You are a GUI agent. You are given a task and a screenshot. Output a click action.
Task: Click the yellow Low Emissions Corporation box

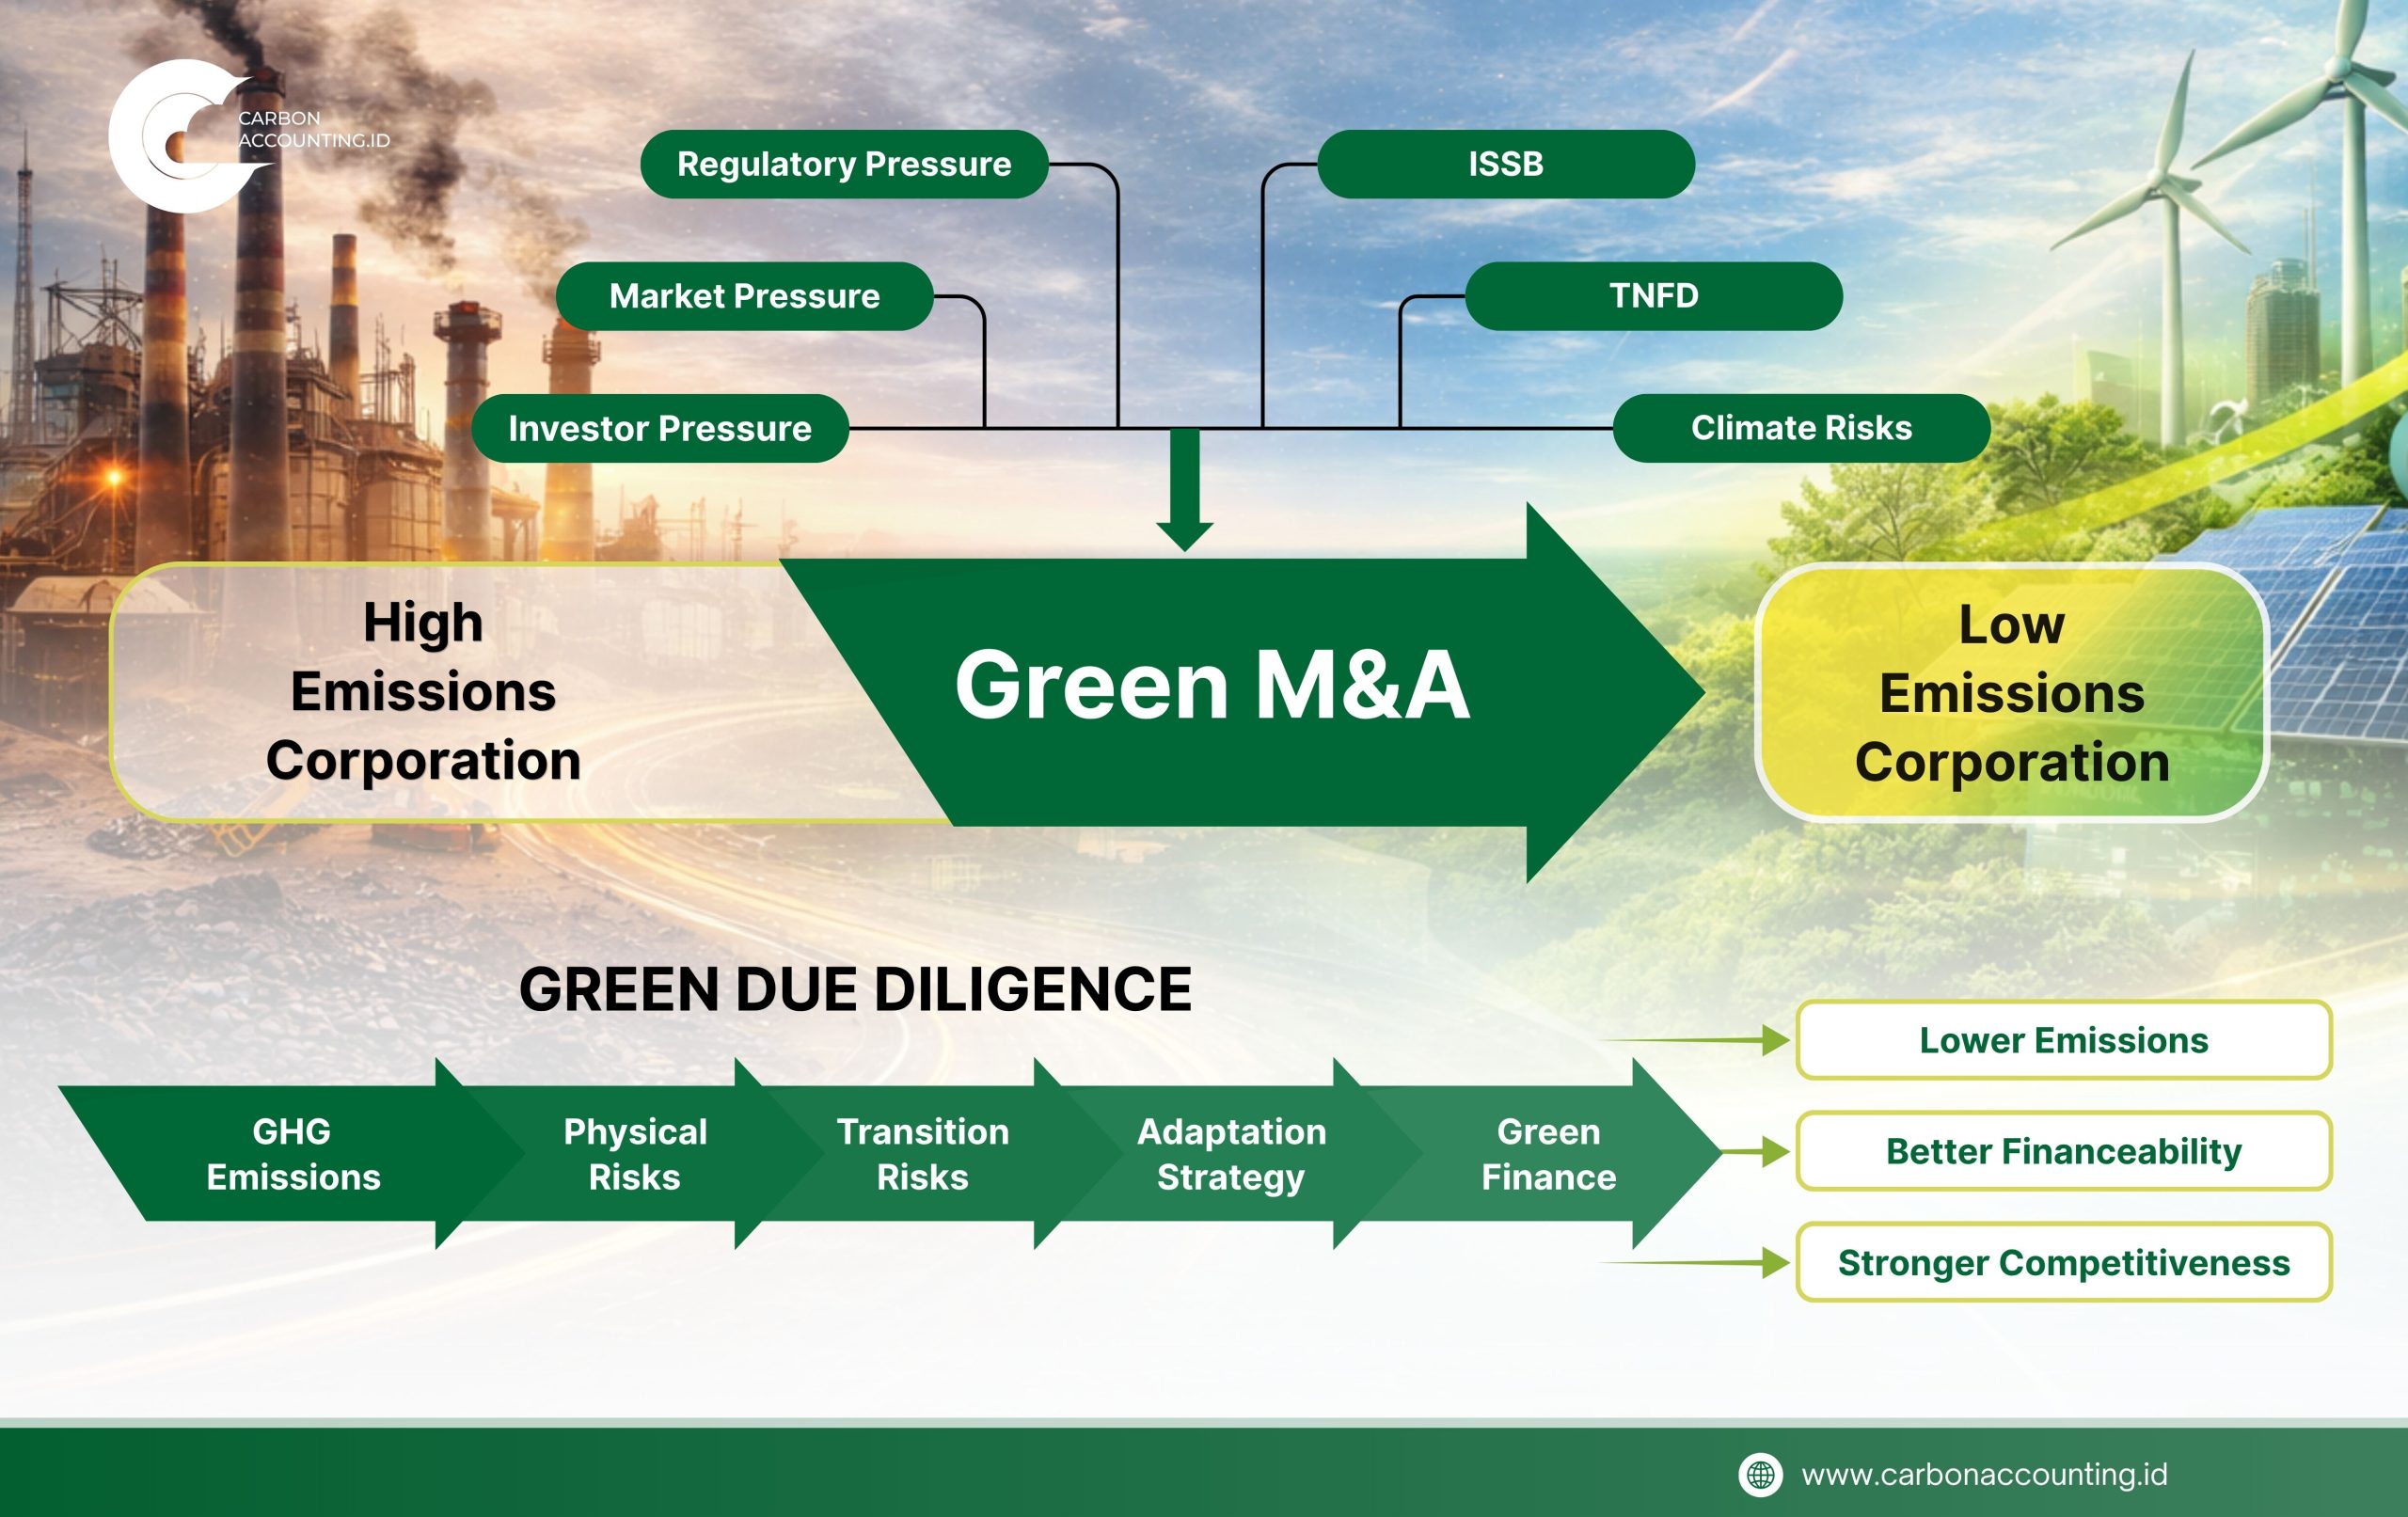tap(2011, 692)
